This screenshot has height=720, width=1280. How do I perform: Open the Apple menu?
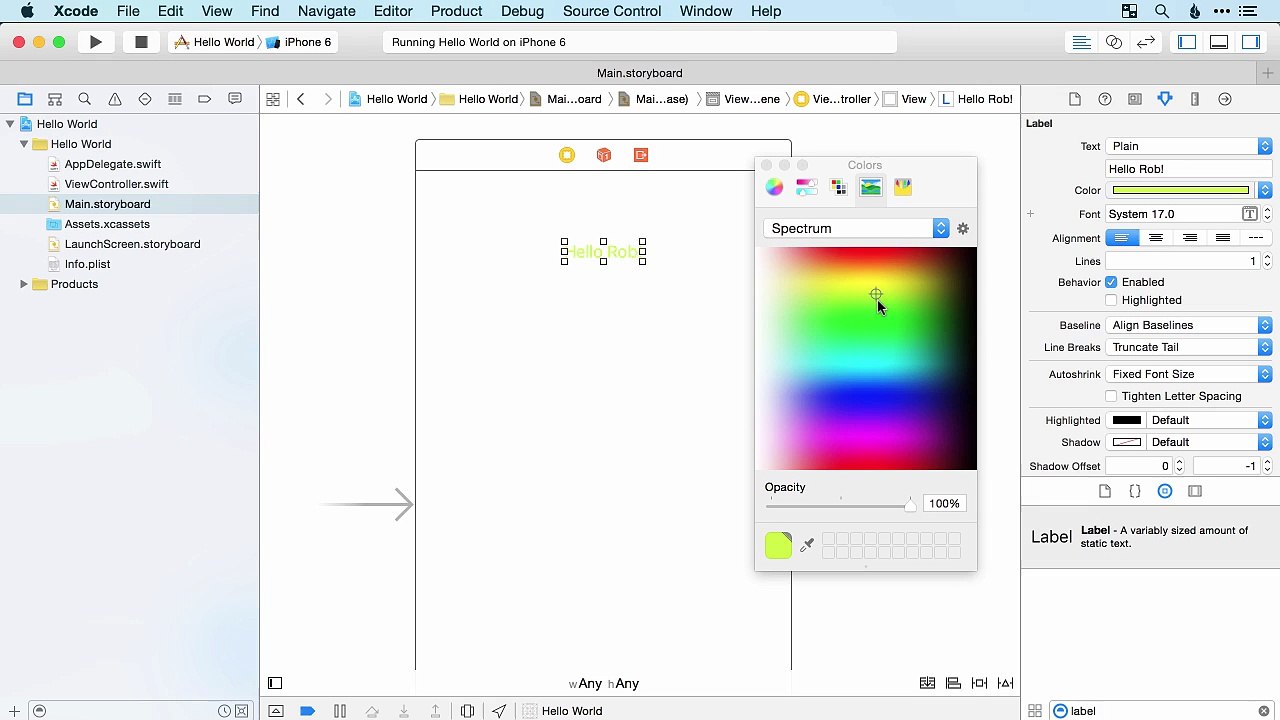[x=27, y=11]
